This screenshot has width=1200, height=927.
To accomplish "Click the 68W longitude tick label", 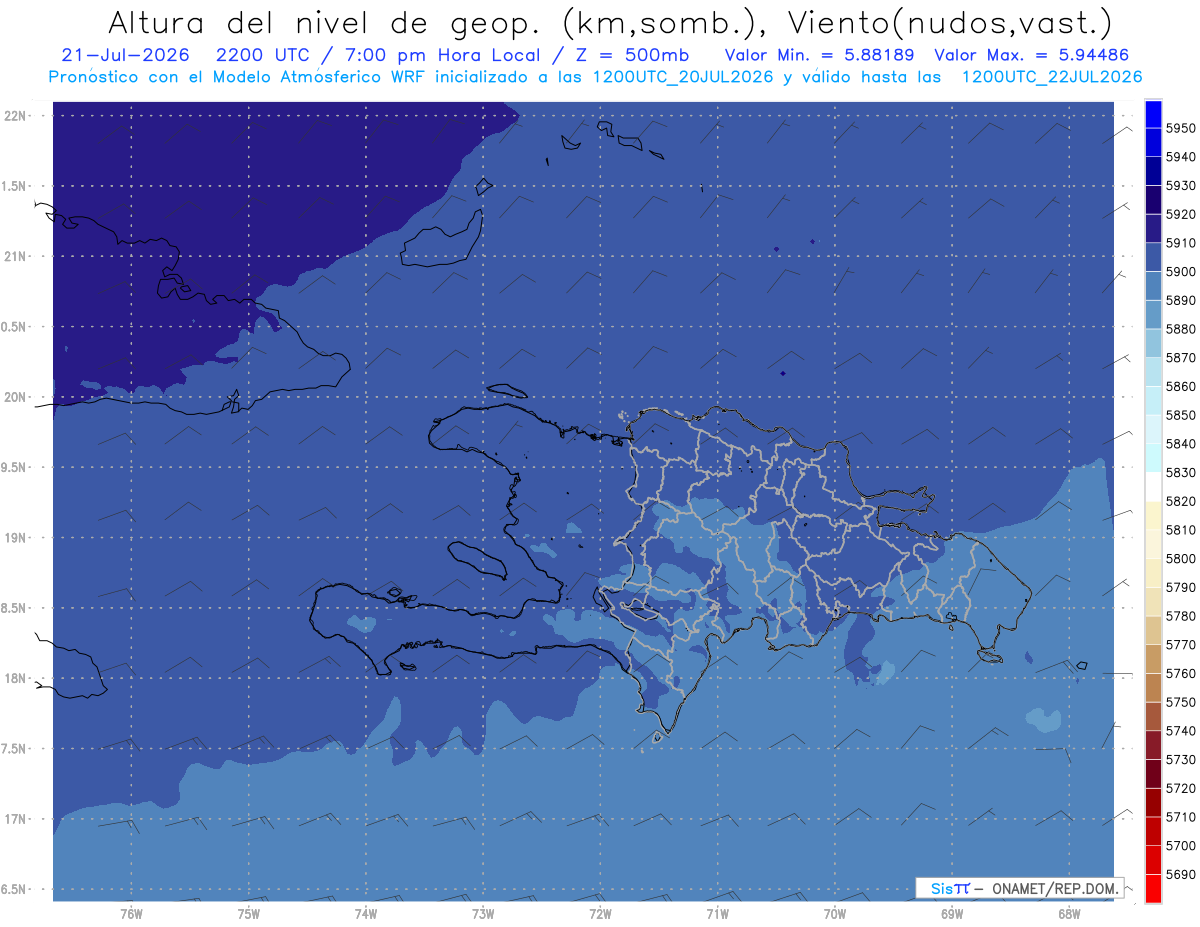I will click(1068, 913).
